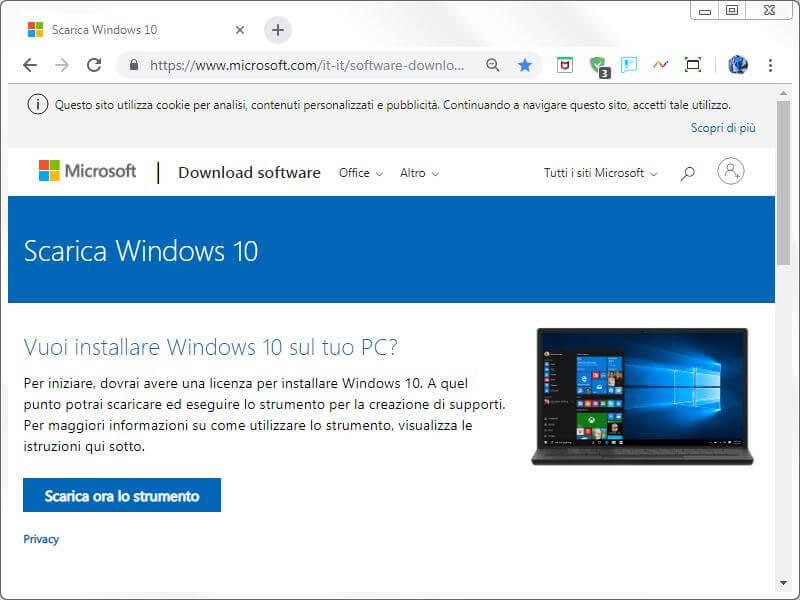
Task: Open the Download software menu item
Action: (249, 173)
